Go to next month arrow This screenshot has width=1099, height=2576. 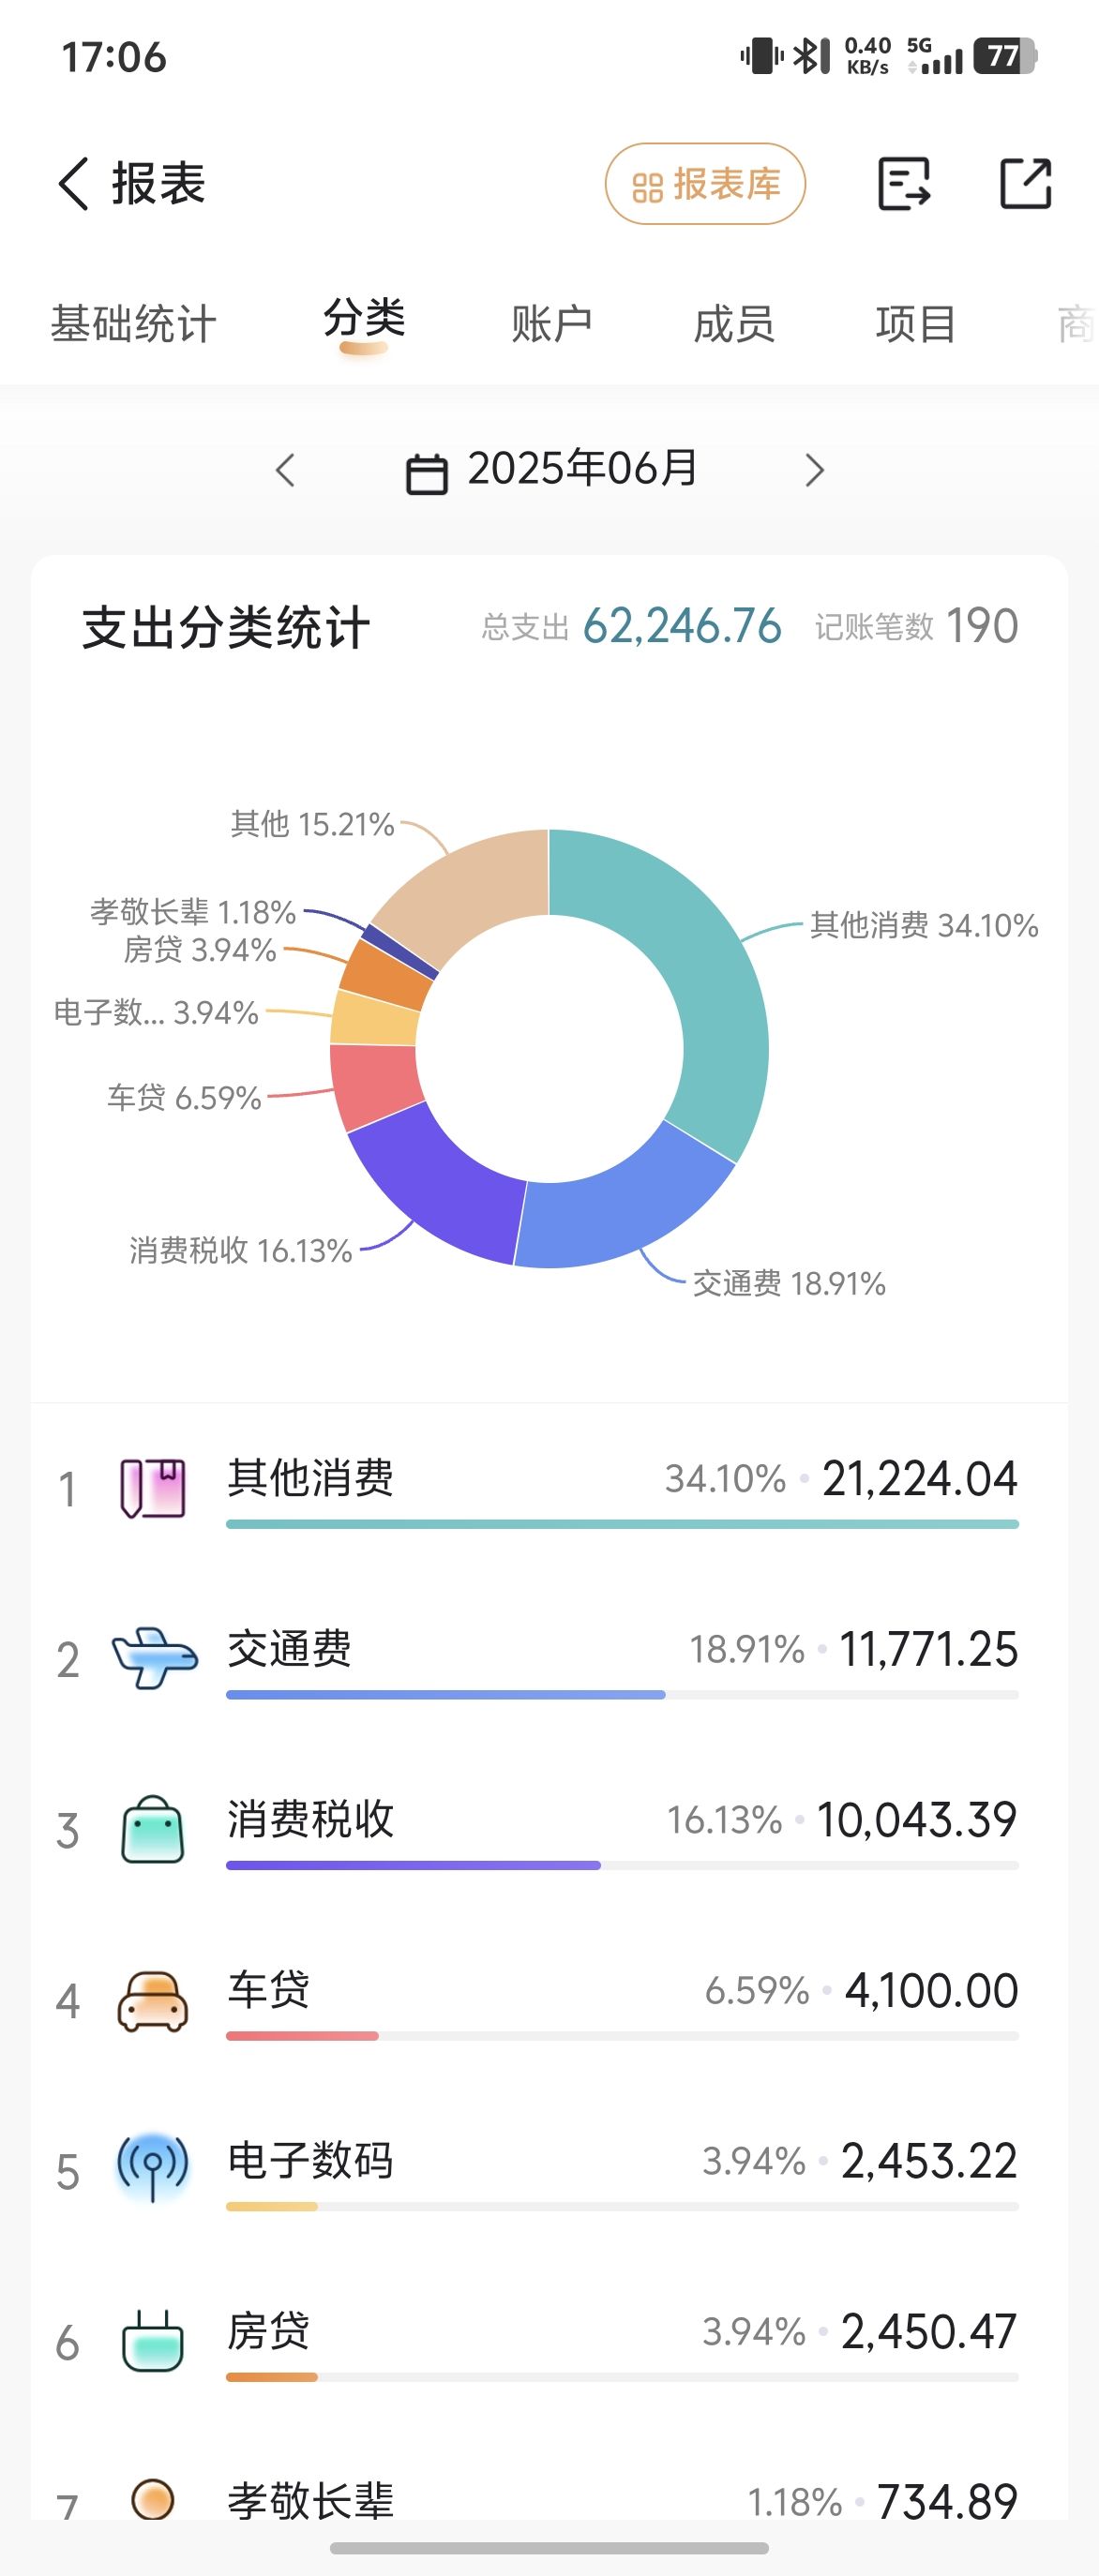(814, 470)
